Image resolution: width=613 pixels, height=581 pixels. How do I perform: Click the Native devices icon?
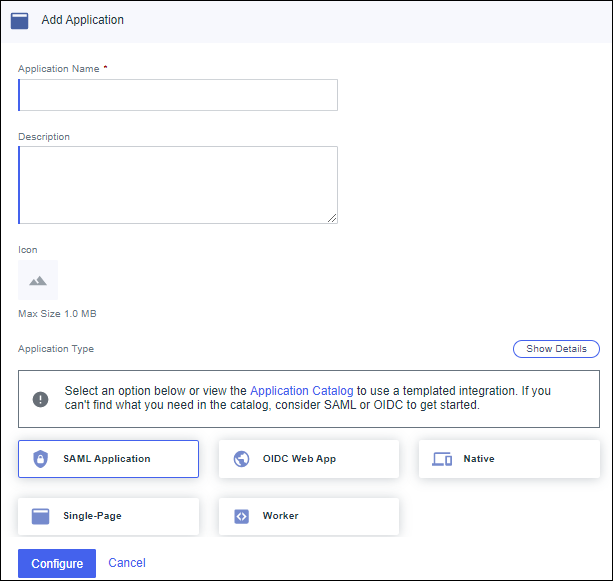(442, 459)
